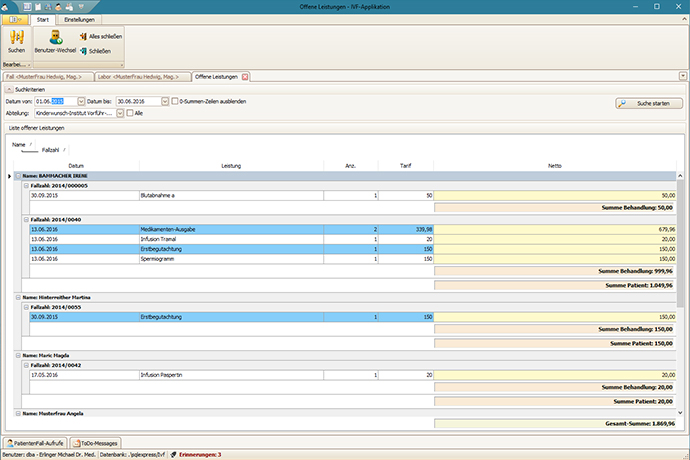The image size is (690, 460).
Task: Click the clipboard icon in quick access toolbar
Action: click(x=38, y=7)
